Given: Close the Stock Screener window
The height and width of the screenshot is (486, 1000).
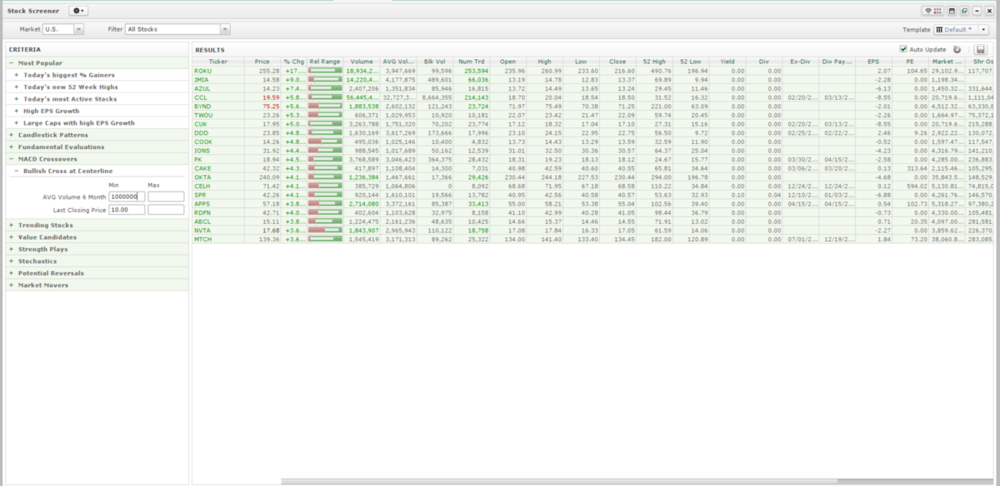Looking at the screenshot, I should (x=989, y=11).
